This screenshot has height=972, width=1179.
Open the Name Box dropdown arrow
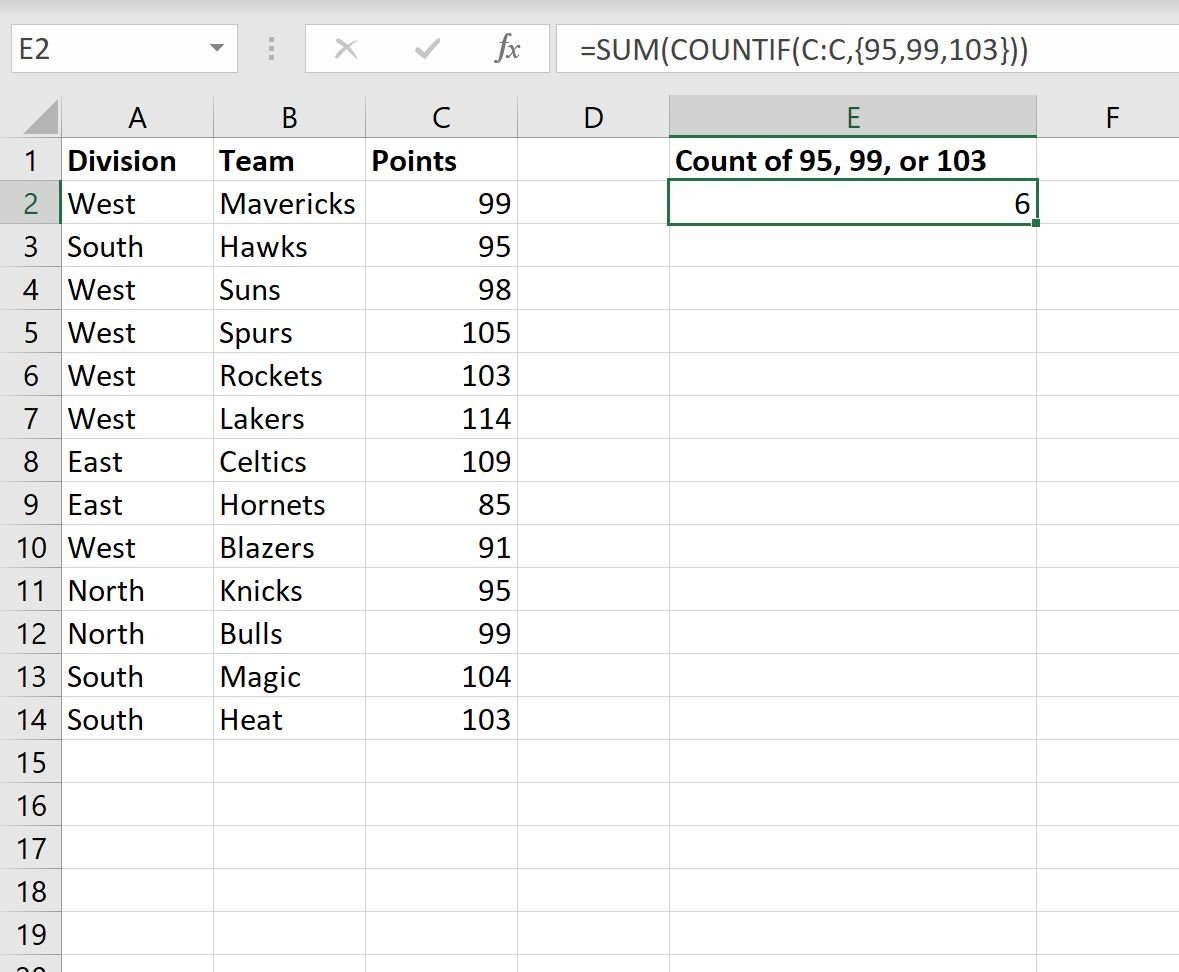pyautogui.click(x=217, y=48)
